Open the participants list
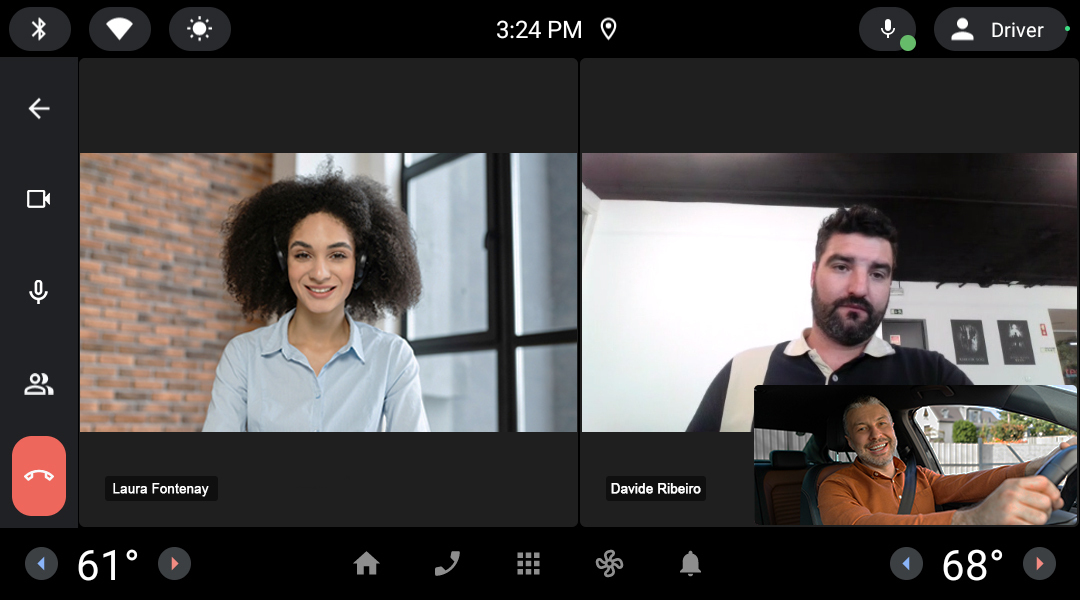The width and height of the screenshot is (1080, 600). tap(39, 384)
